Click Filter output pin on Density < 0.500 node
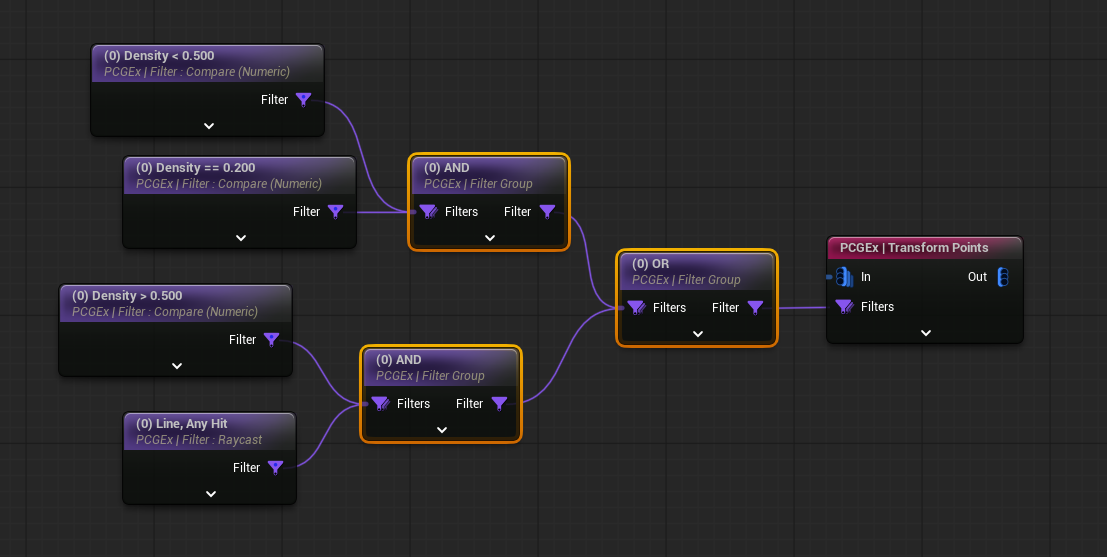Screen dimensions: 1107x557 pyautogui.click(x=304, y=100)
